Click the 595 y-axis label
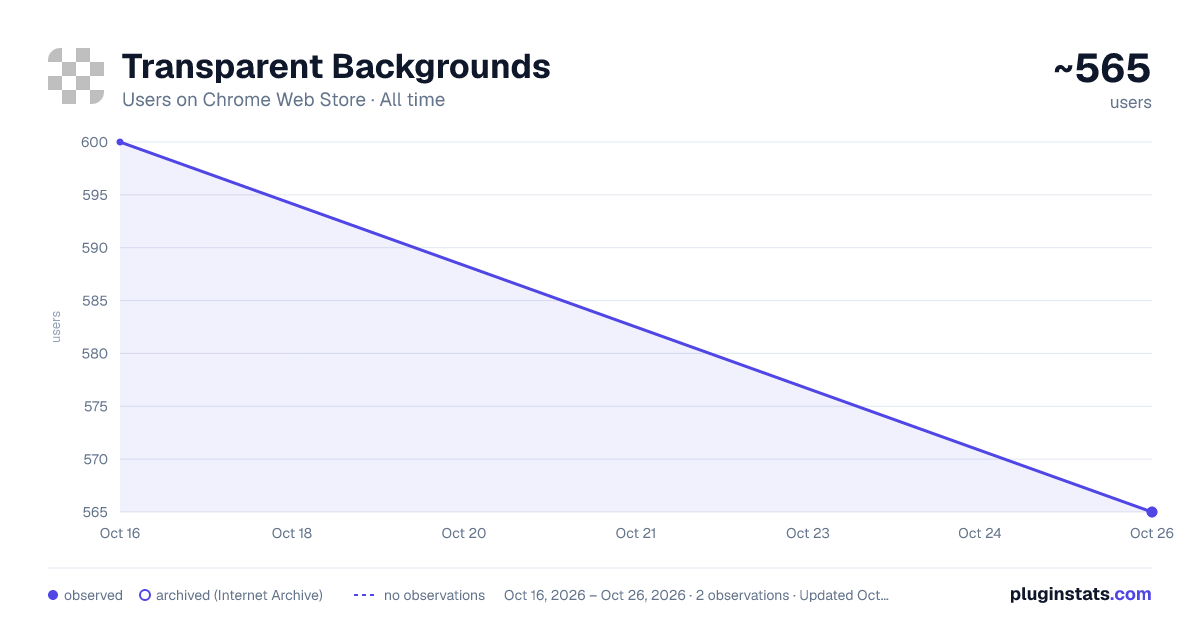This screenshot has width=1200, height=630. (x=94, y=195)
